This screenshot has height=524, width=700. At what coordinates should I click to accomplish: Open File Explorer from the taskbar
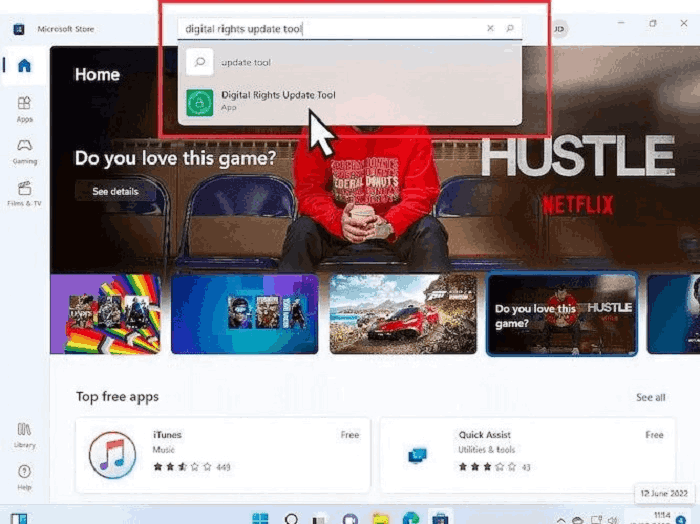point(380,519)
